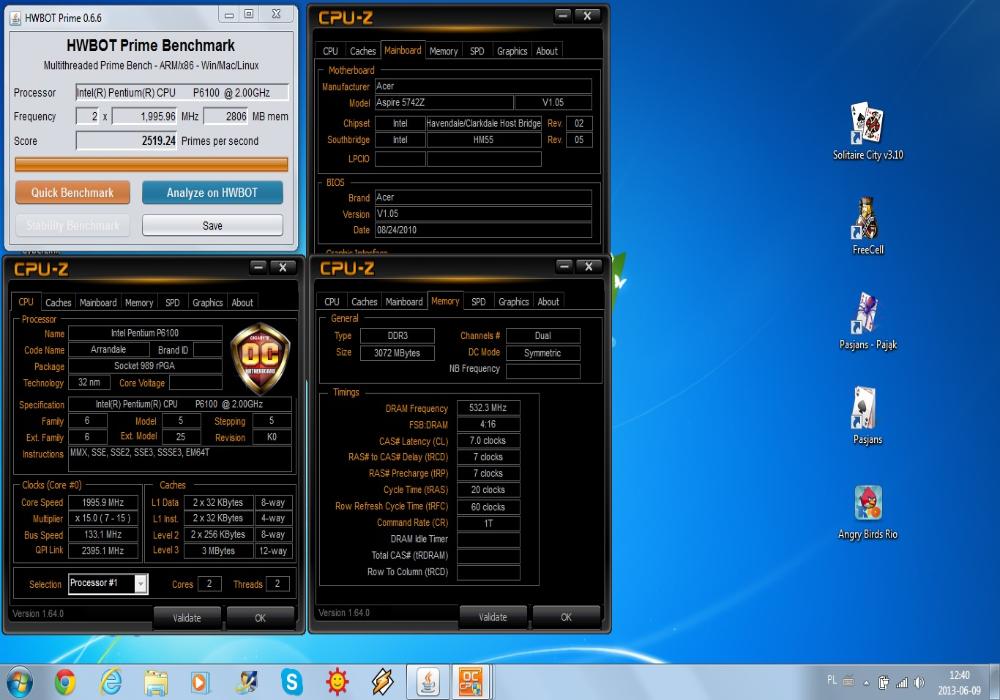Switch to SPD tab in Mainboard window
The width and height of the screenshot is (1000, 700).
point(477,51)
